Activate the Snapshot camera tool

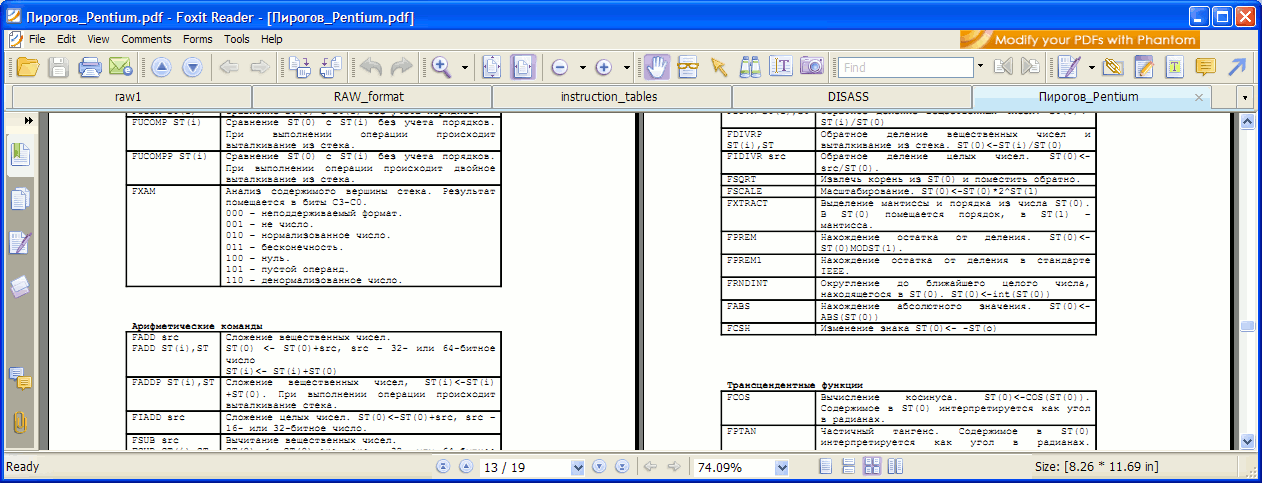[x=811, y=67]
